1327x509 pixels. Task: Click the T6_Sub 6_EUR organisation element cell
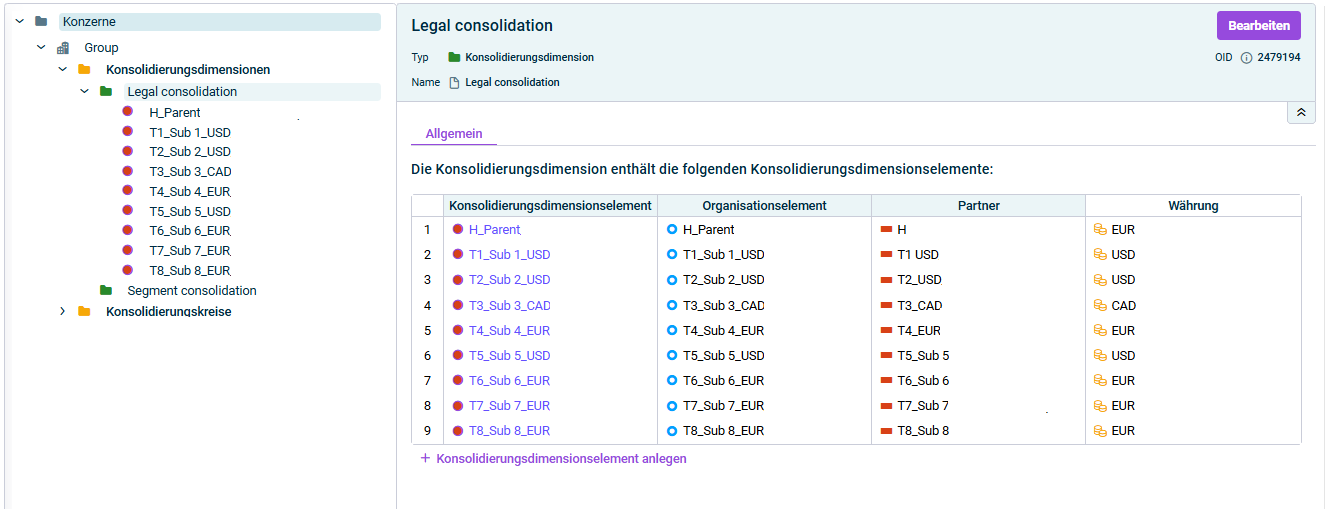(x=764, y=381)
